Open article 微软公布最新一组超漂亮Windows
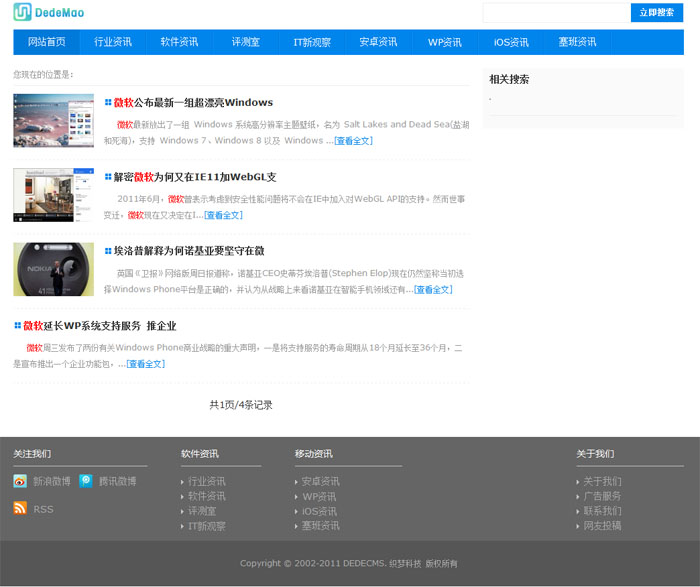This screenshot has height=587, width=700. point(193,102)
